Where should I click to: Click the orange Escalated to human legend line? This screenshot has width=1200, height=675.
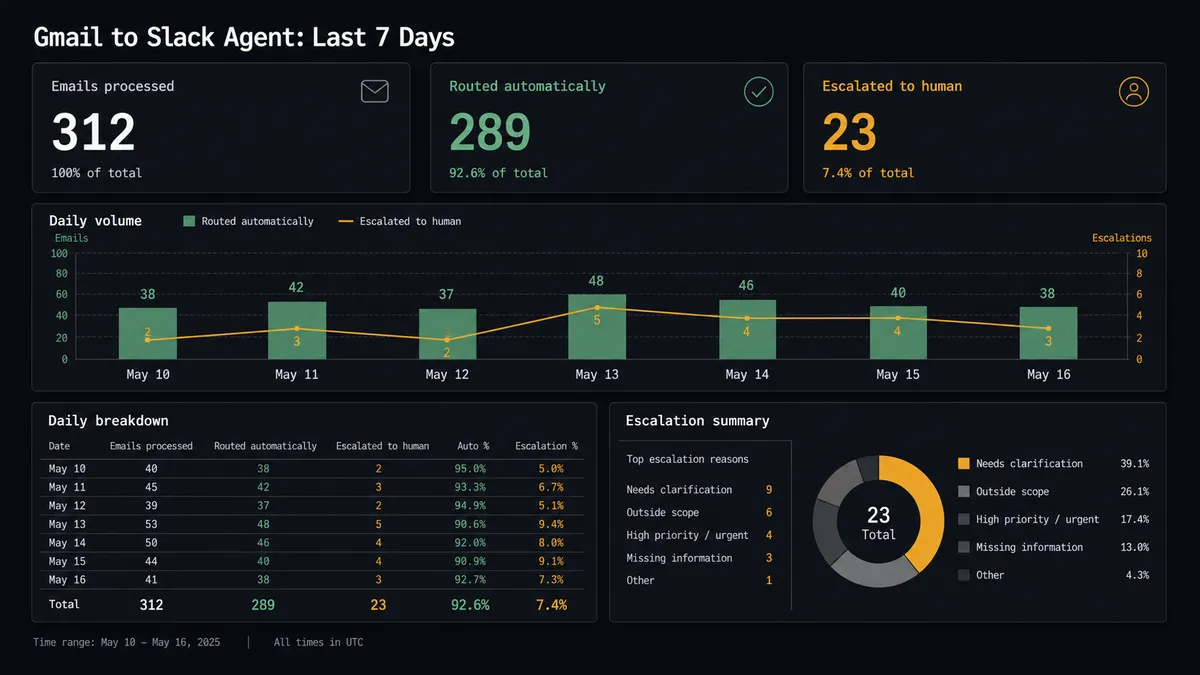pyautogui.click(x=346, y=221)
